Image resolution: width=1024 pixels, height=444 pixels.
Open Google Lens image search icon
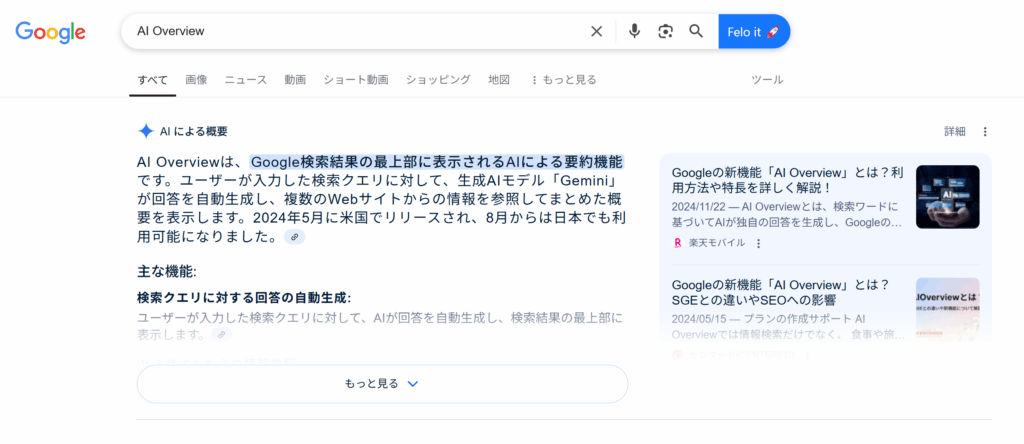click(665, 31)
